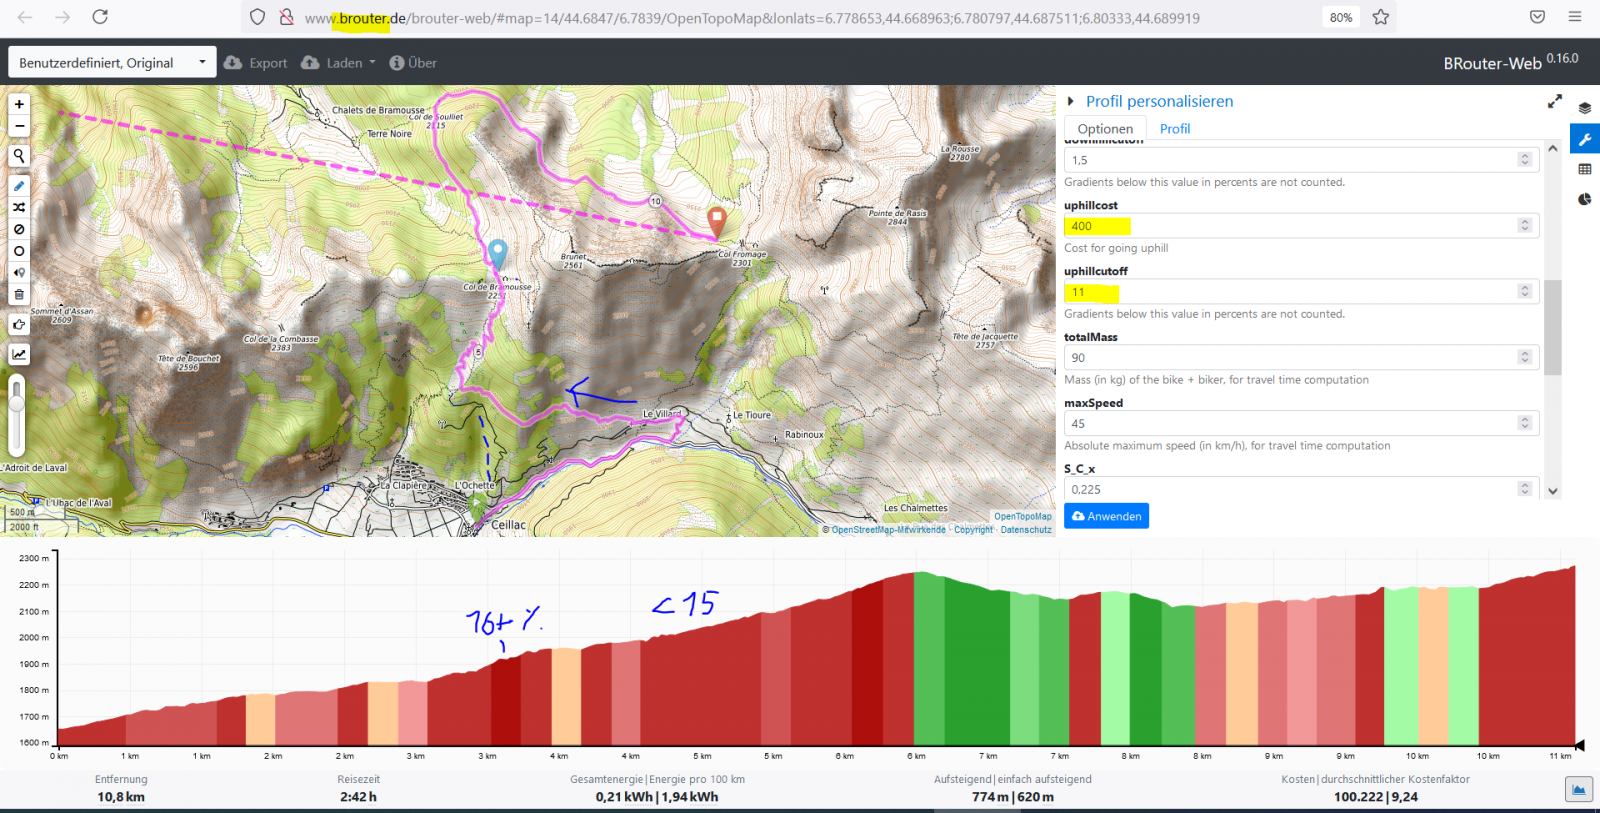Click the red destination marker
1600x813 pixels.
click(x=716, y=222)
